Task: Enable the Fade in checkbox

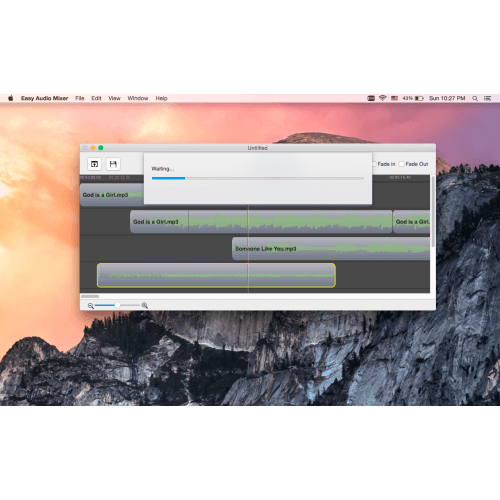Action: click(x=374, y=164)
